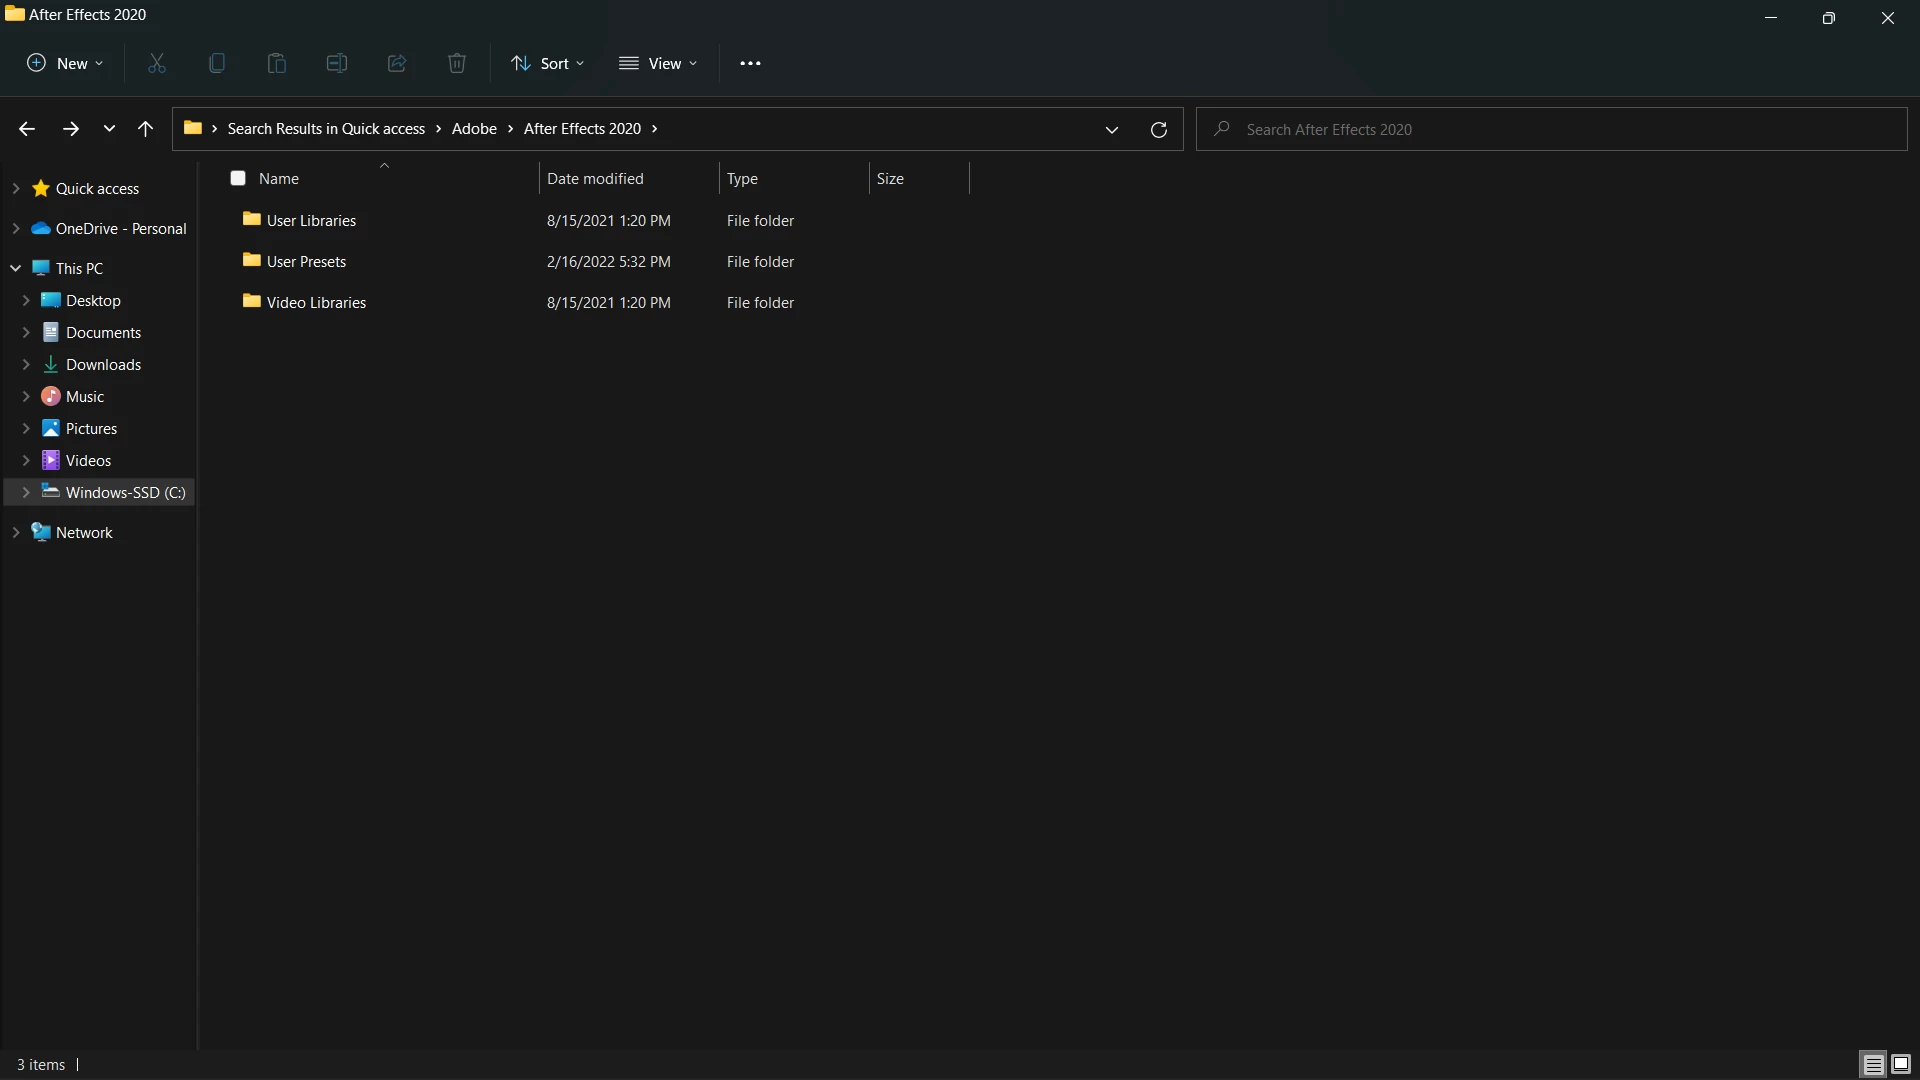Sort by the Date modified column header
Screen dimensions: 1920x1080
coord(595,178)
